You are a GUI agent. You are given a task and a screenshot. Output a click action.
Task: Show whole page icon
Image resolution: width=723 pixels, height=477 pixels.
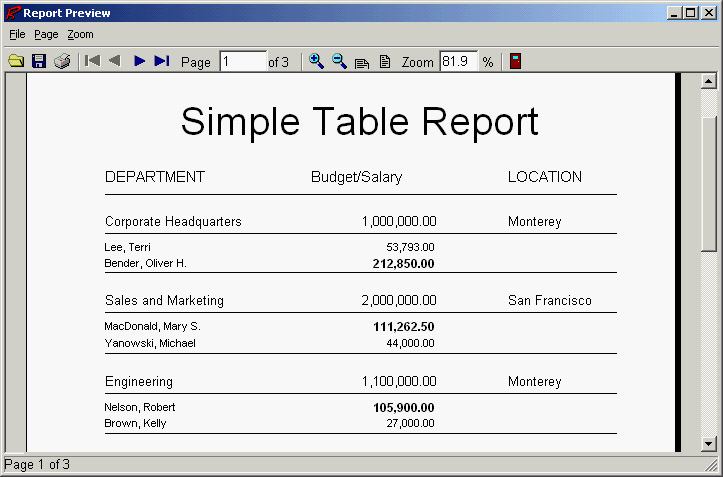pos(385,62)
